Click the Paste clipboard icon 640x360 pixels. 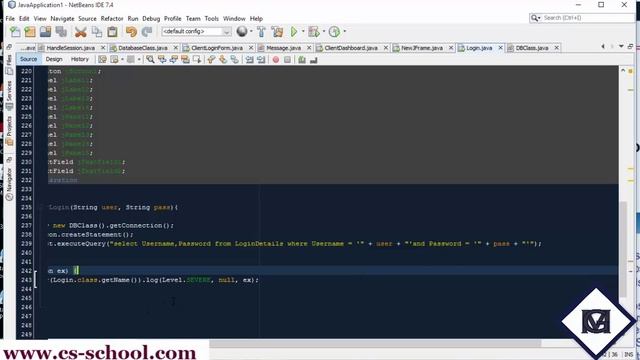click(x=112, y=31)
